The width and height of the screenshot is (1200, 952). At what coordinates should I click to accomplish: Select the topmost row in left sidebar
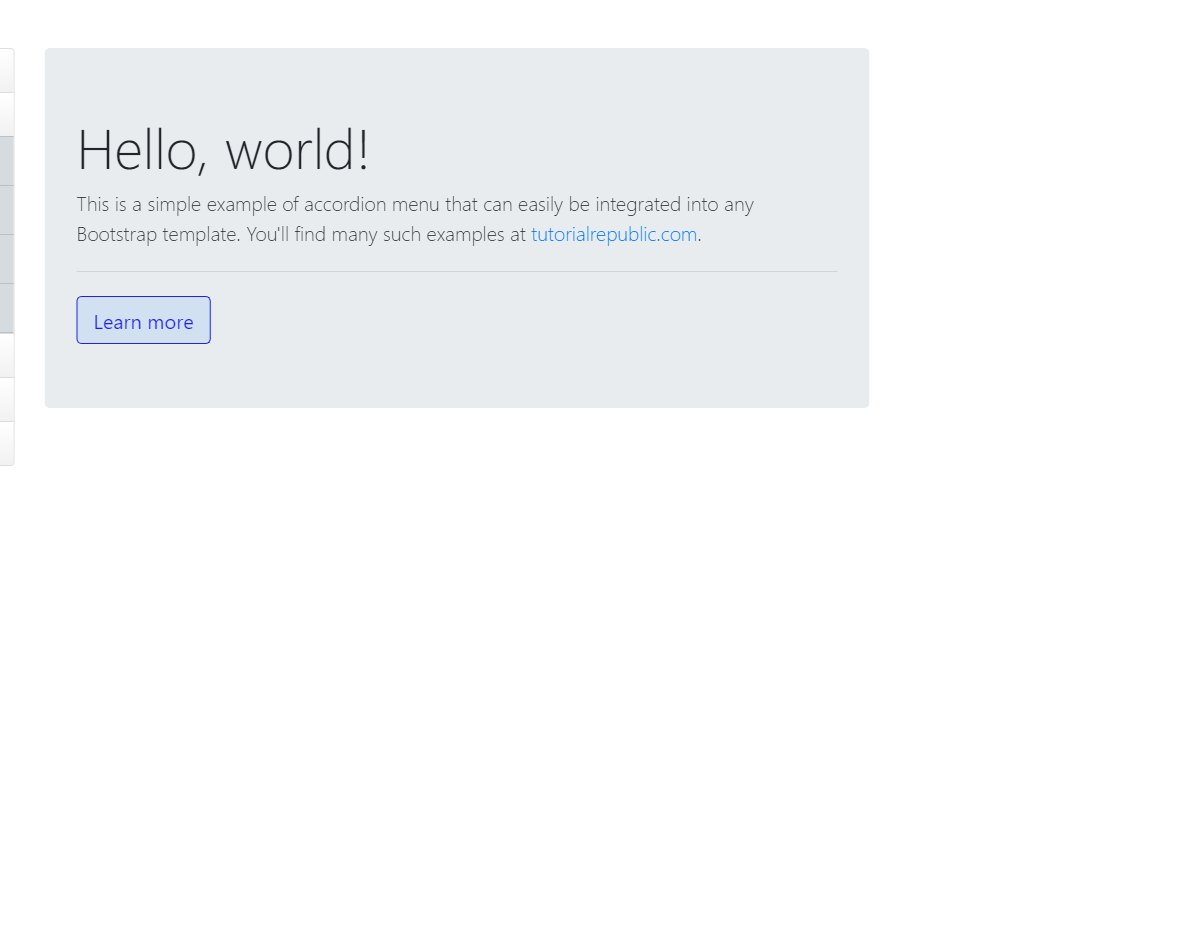point(6,70)
